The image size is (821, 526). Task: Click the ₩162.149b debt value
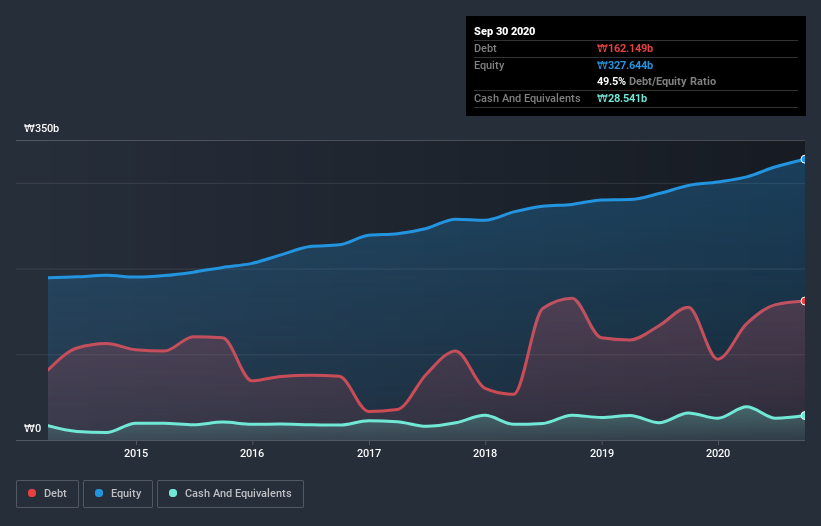pyautogui.click(x=625, y=48)
